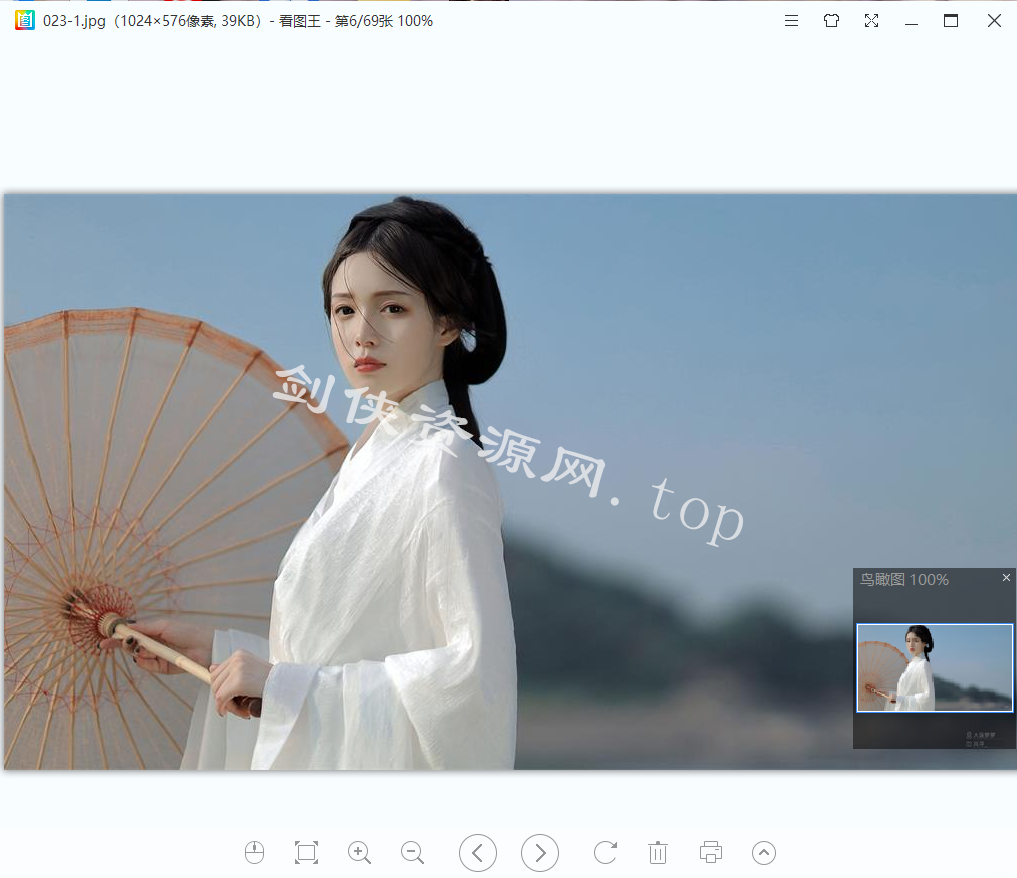Screen dimensions: 1017x878
Task: Print the current image
Action: click(x=711, y=853)
